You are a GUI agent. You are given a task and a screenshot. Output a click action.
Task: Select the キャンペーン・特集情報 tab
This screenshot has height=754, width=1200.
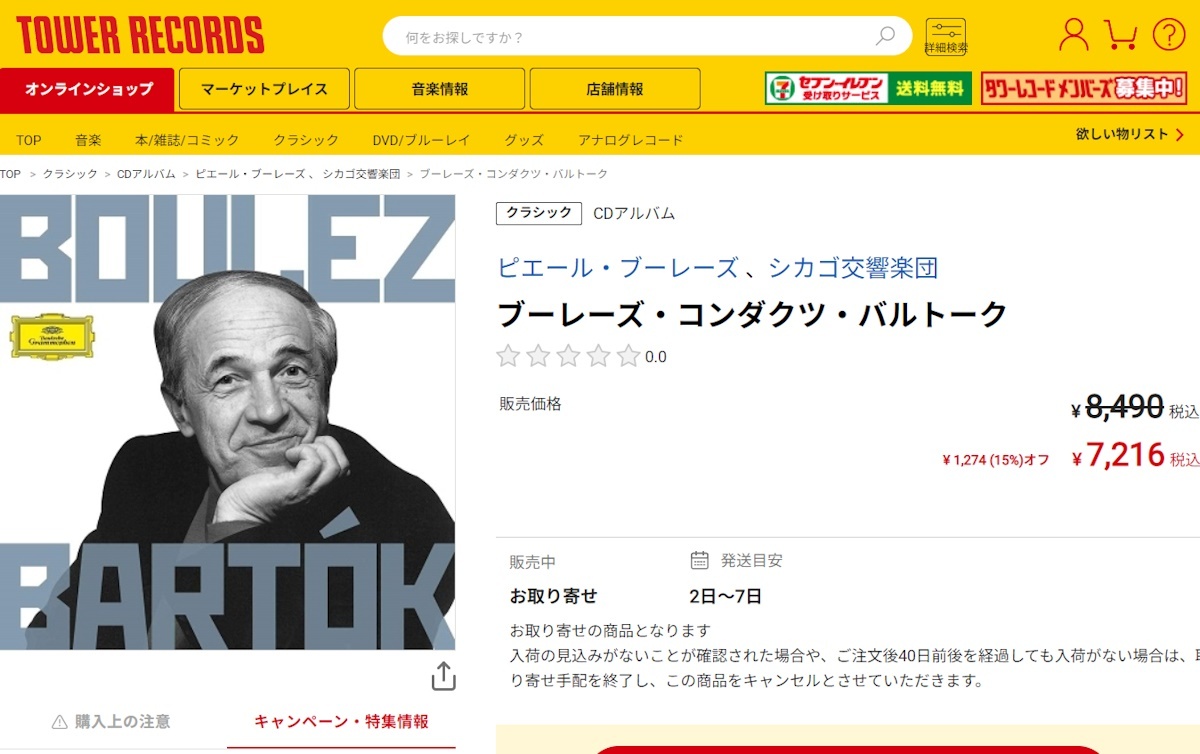pyautogui.click(x=341, y=721)
